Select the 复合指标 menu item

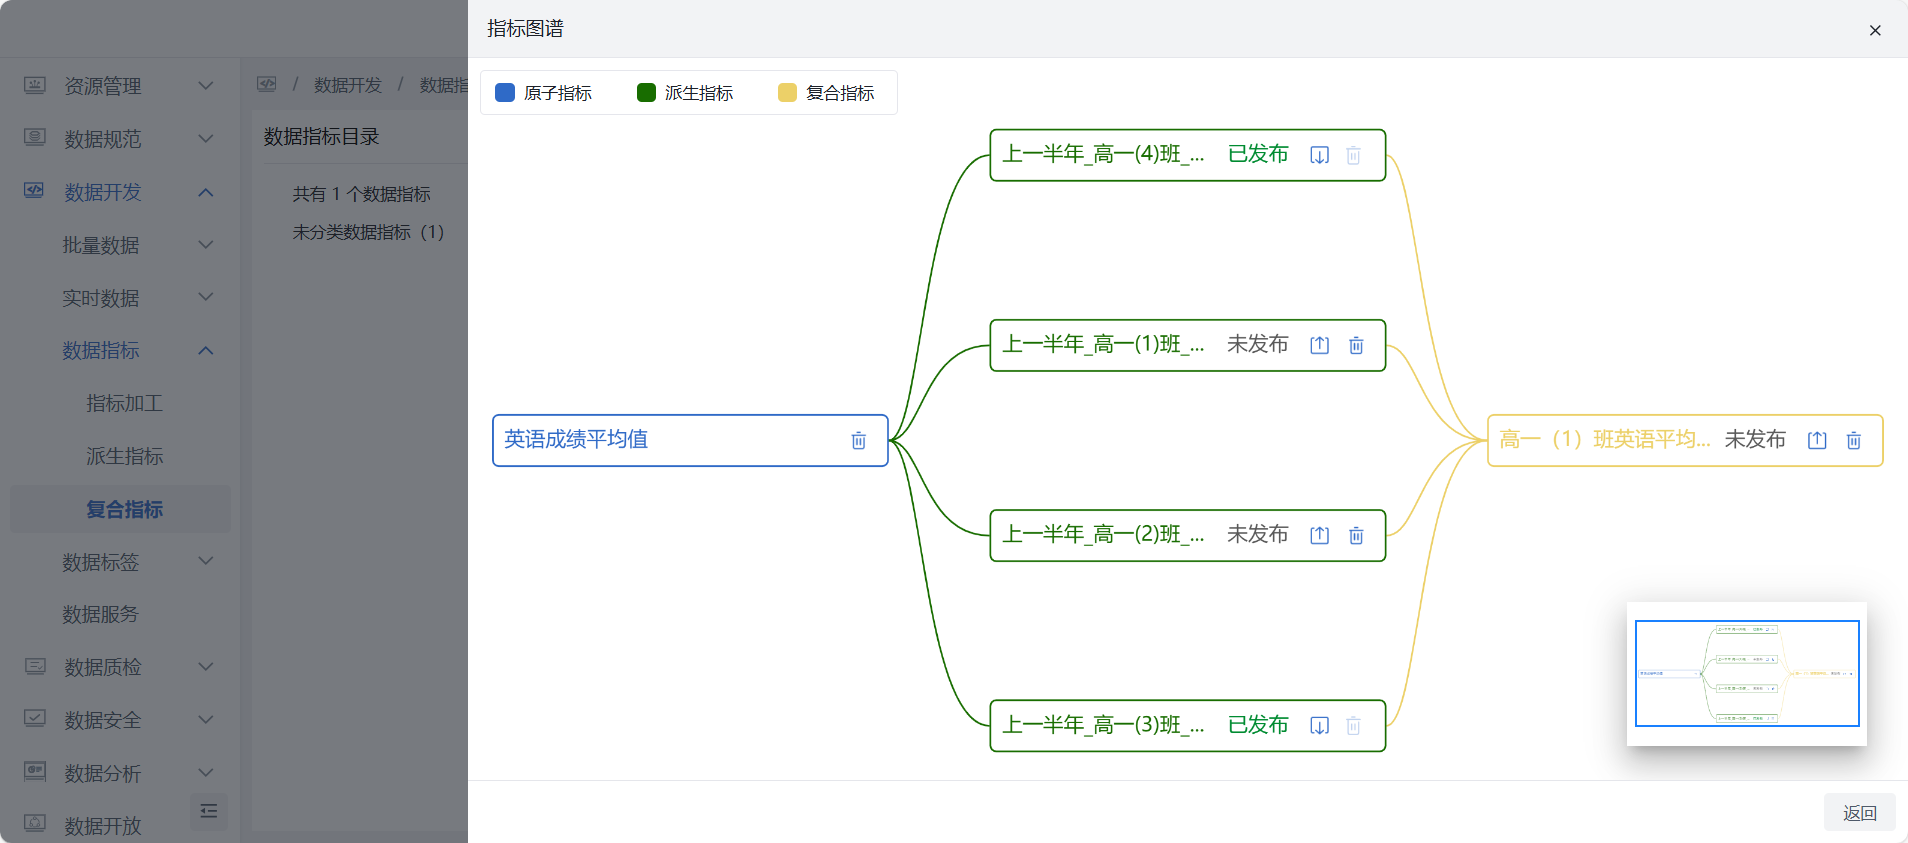(120, 509)
